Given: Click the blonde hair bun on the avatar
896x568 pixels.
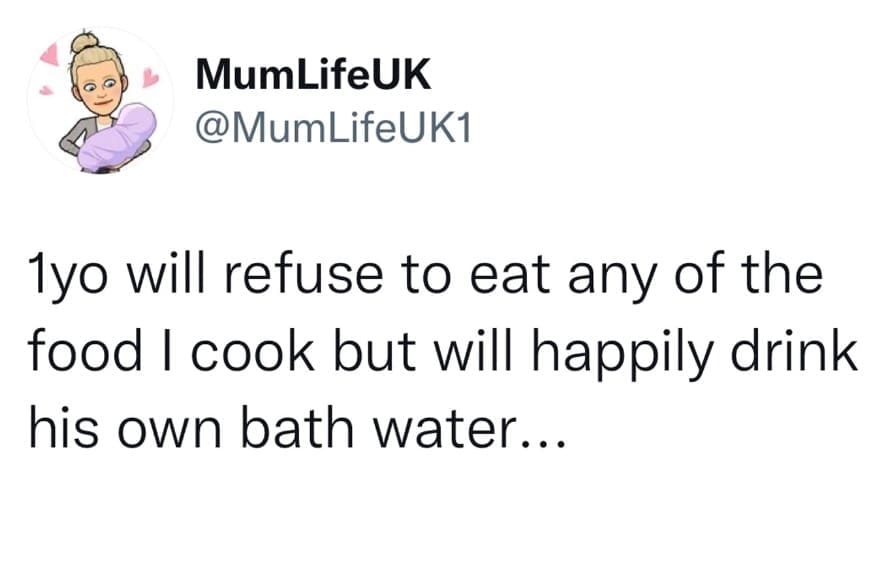Looking at the screenshot, I should click(x=86, y=43).
